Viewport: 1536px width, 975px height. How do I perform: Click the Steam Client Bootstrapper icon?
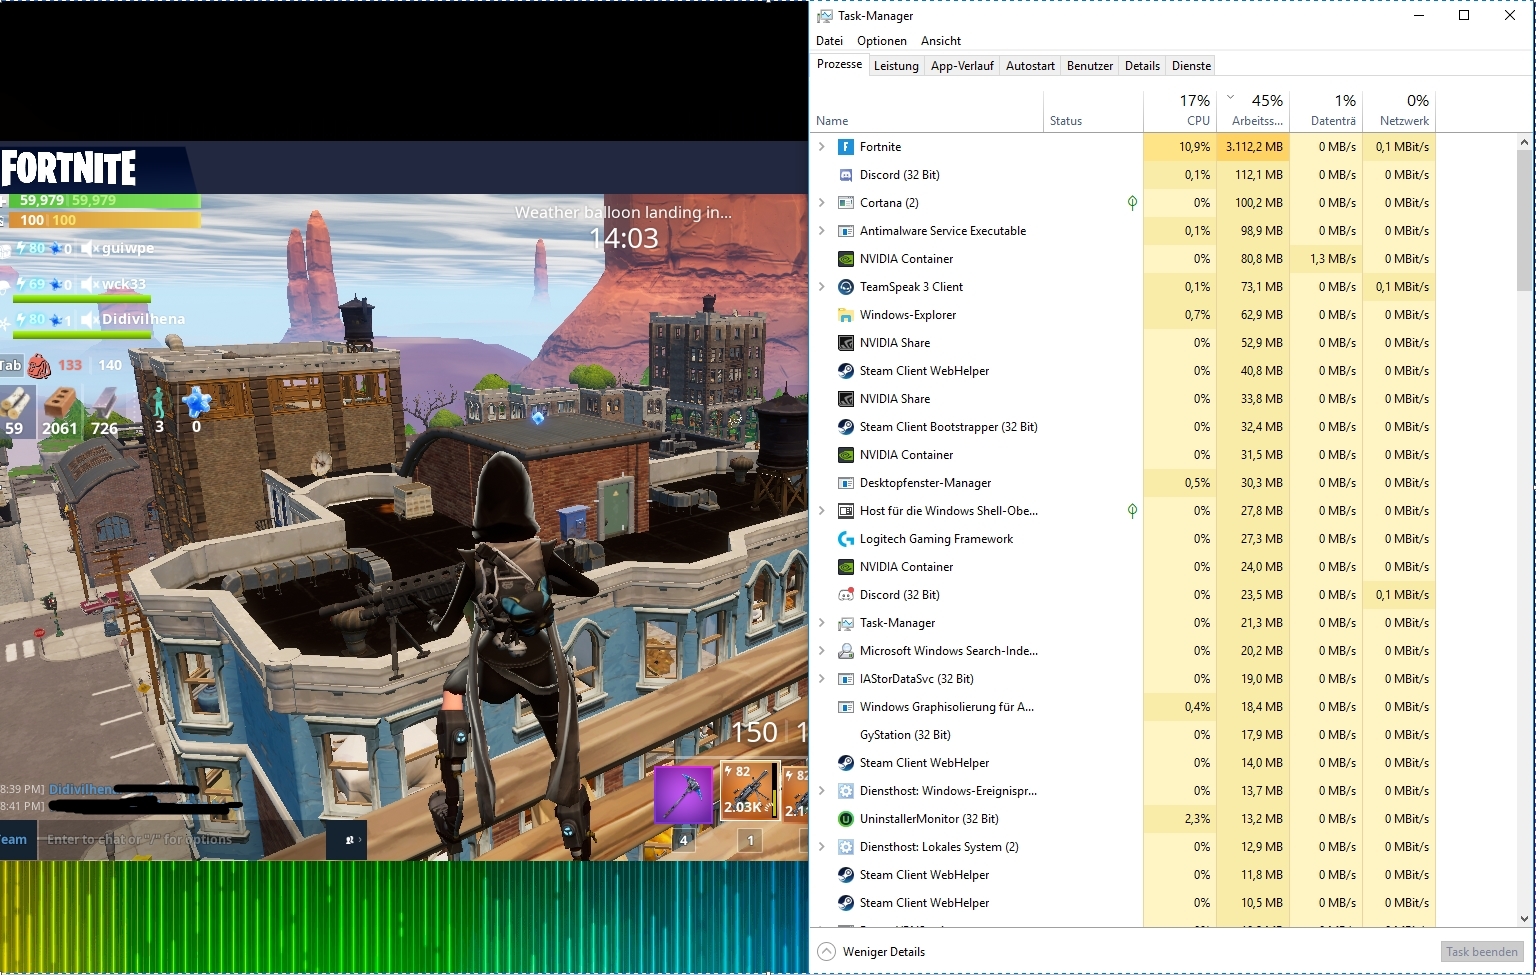(845, 427)
